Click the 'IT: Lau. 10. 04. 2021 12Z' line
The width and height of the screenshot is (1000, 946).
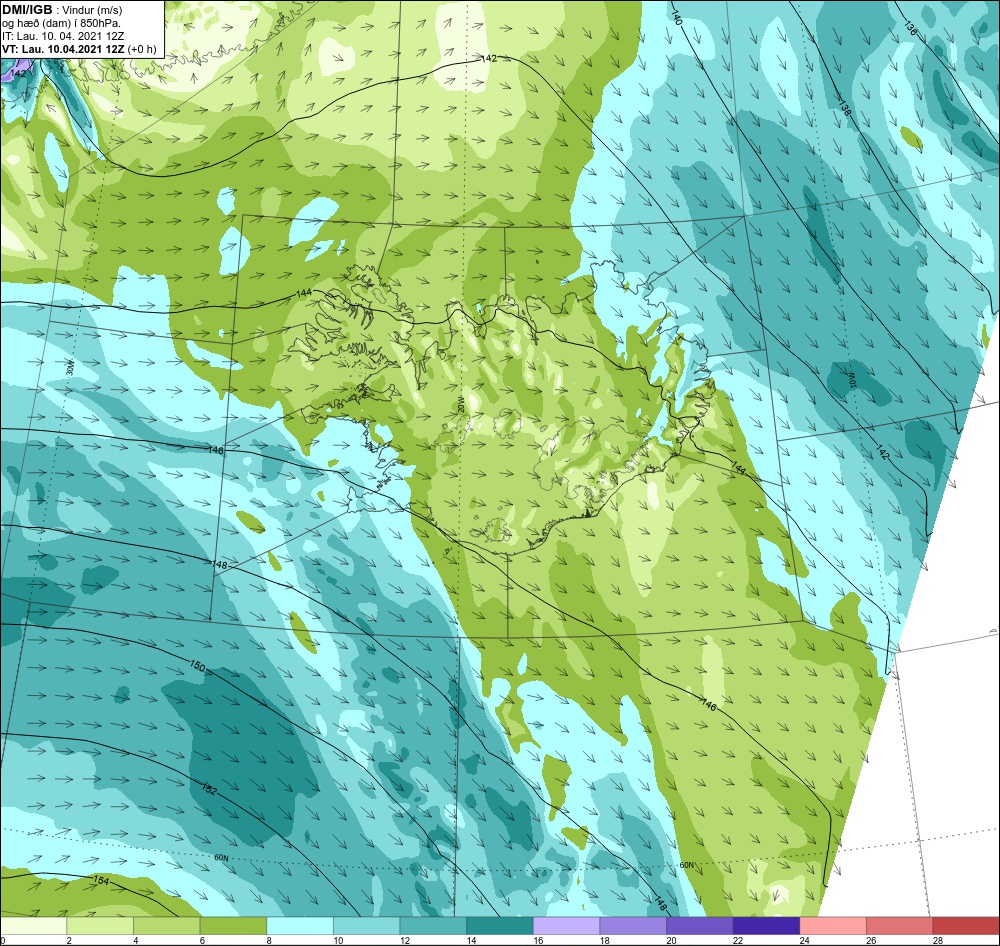[x=62, y=36]
